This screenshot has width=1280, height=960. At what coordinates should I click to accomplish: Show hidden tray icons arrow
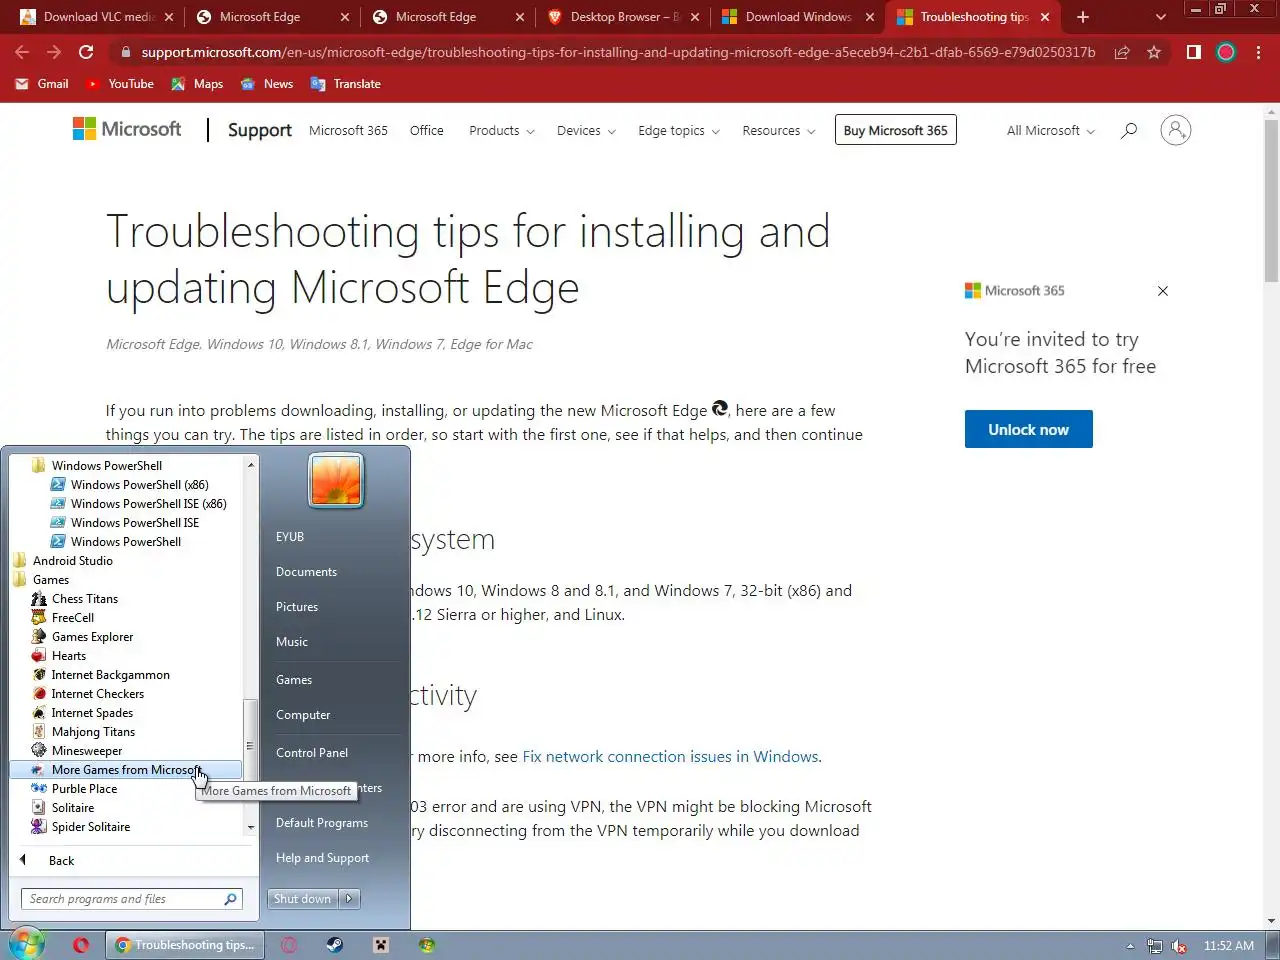tap(1130, 946)
